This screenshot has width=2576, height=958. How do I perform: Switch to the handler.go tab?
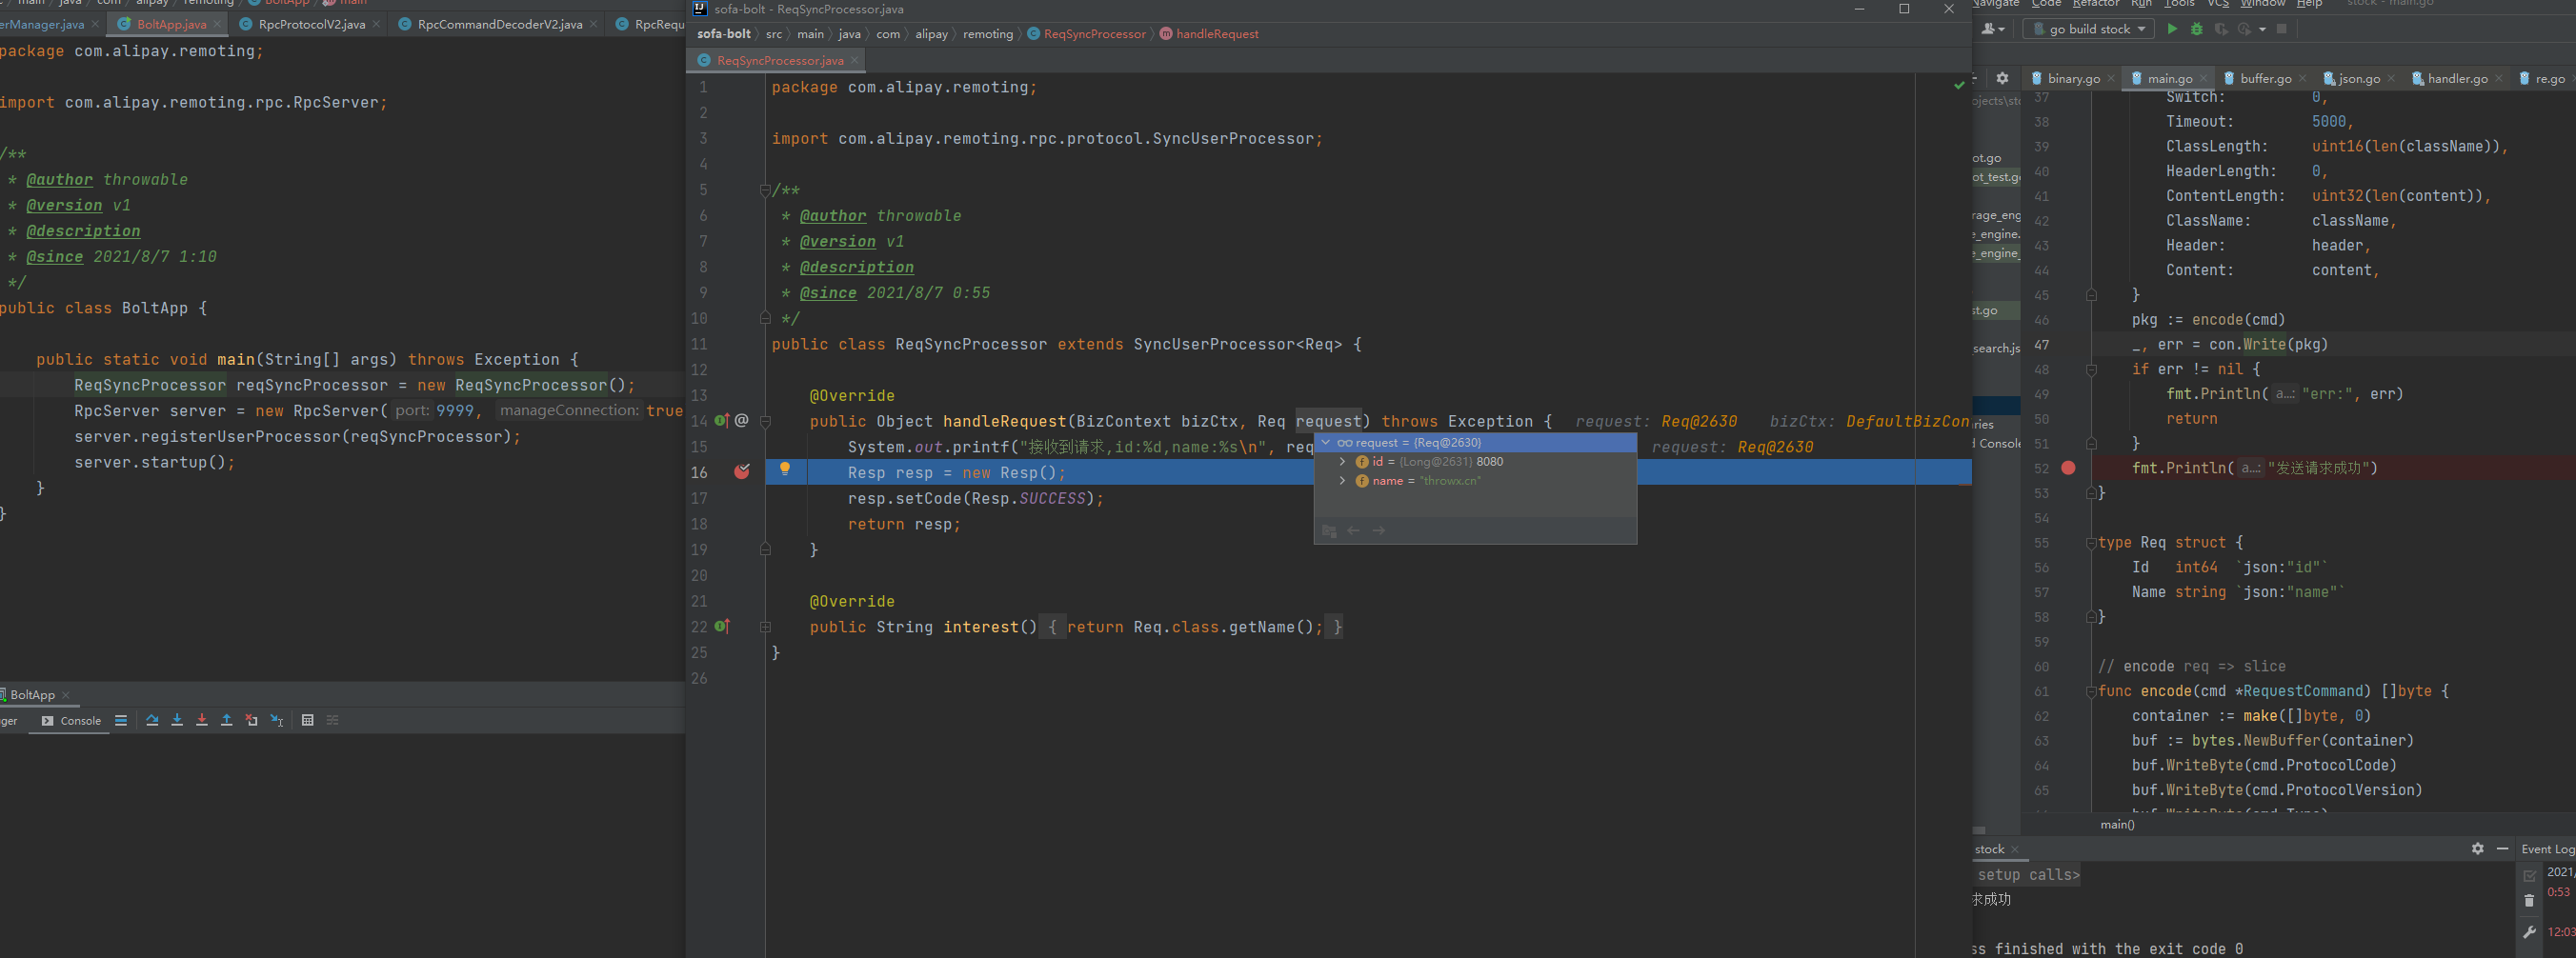tap(2457, 78)
